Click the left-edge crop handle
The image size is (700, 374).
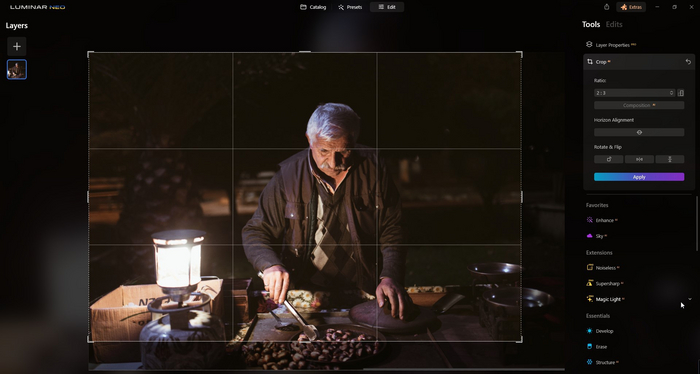(x=88, y=197)
